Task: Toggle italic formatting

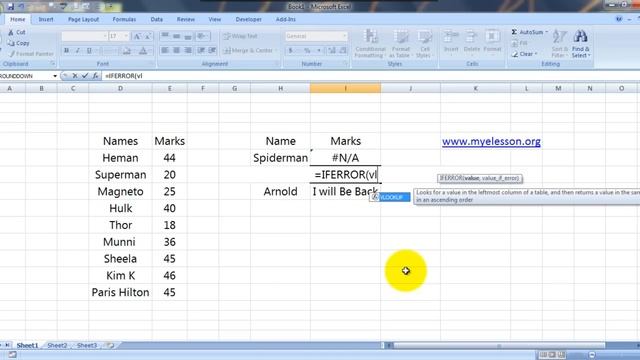Action: pyautogui.click(x=78, y=51)
